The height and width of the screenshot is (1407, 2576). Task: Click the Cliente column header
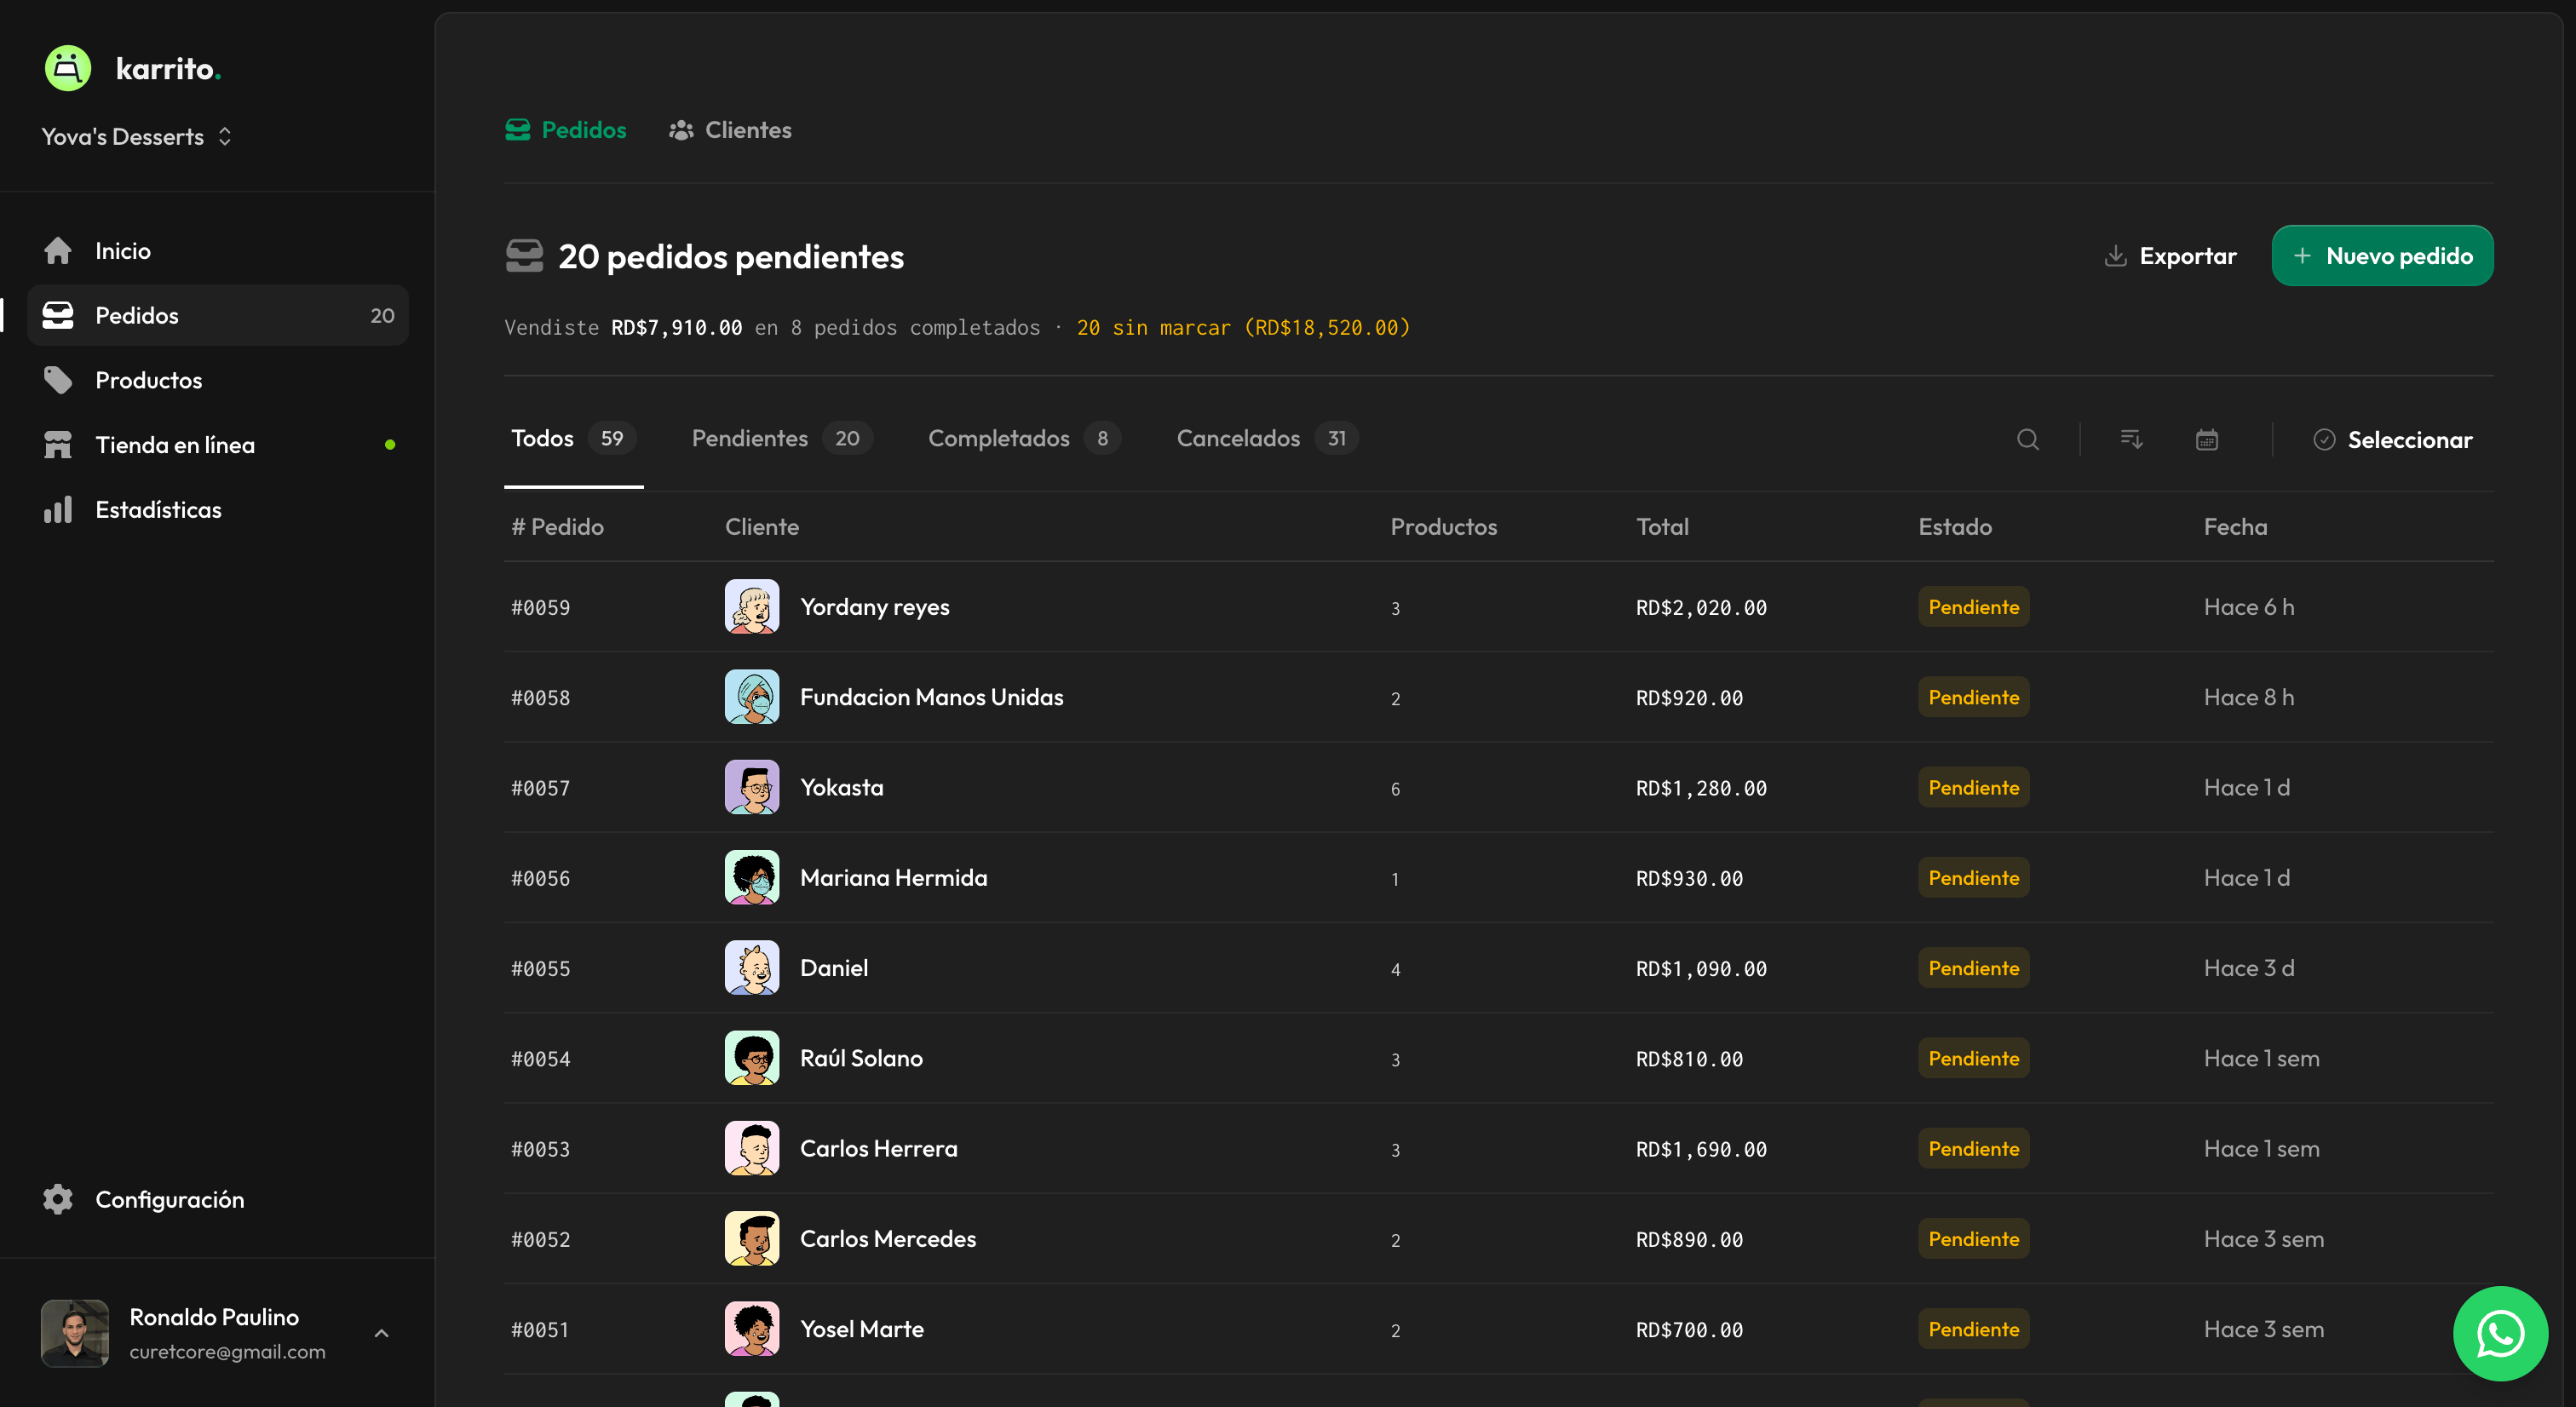762,527
